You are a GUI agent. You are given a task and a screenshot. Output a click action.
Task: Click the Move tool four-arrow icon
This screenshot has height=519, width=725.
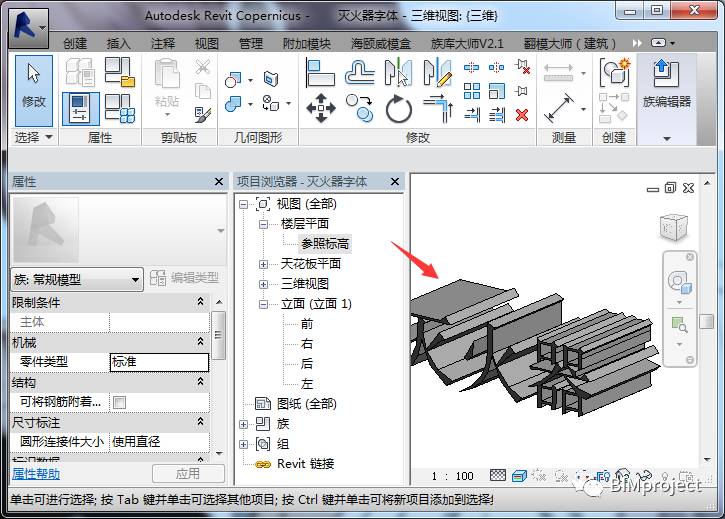321,108
